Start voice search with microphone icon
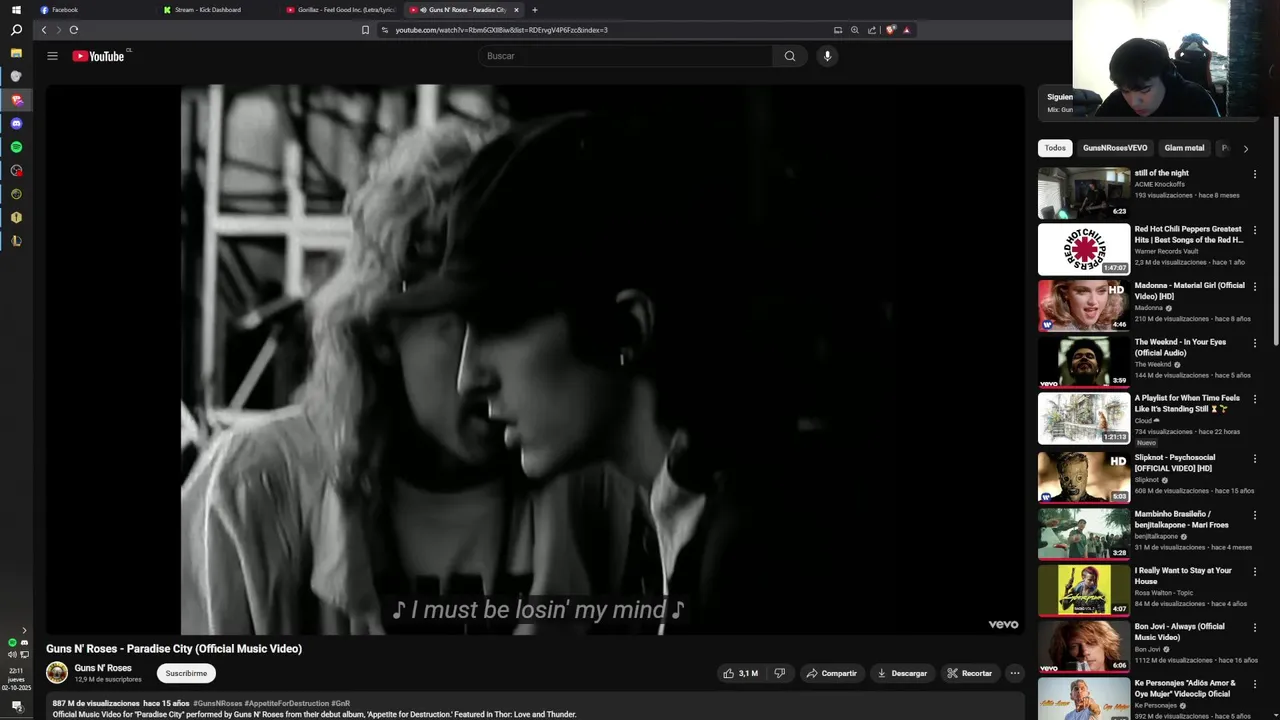 coord(827,56)
